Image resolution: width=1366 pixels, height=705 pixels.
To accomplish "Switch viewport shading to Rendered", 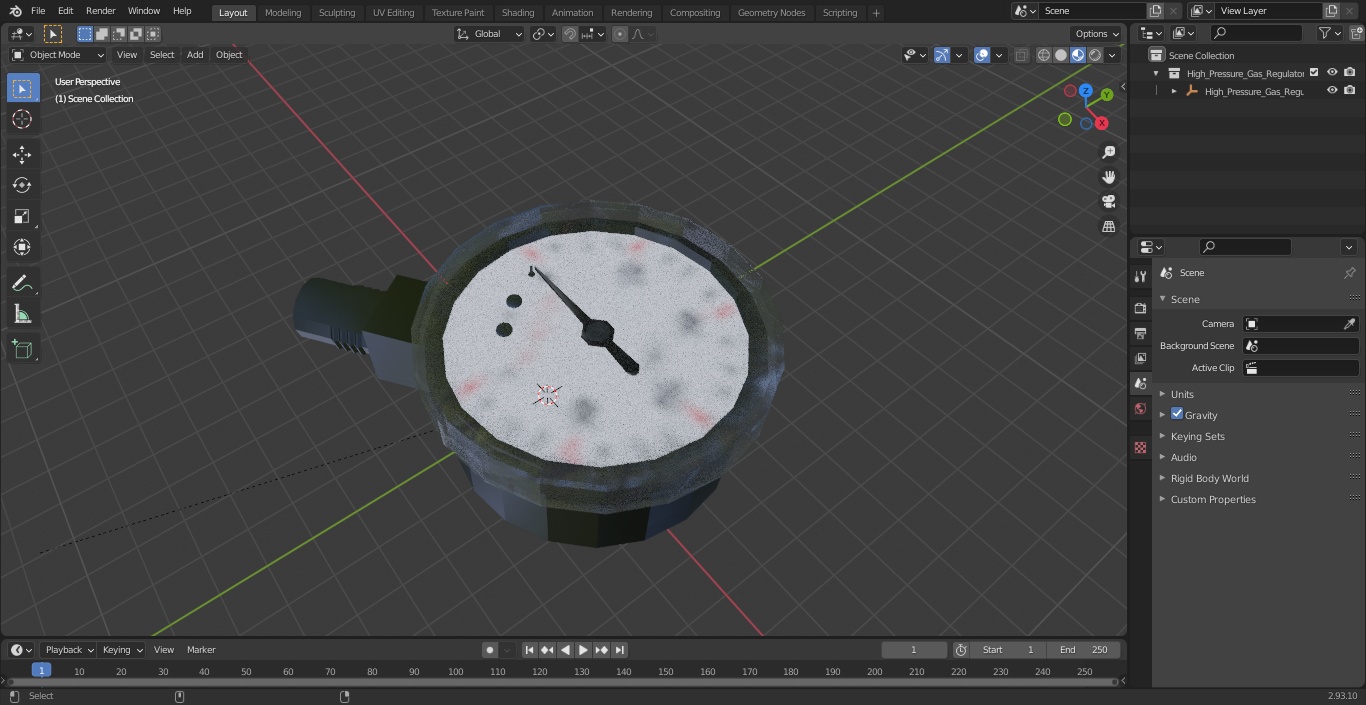I will [x=1095, y=55].
